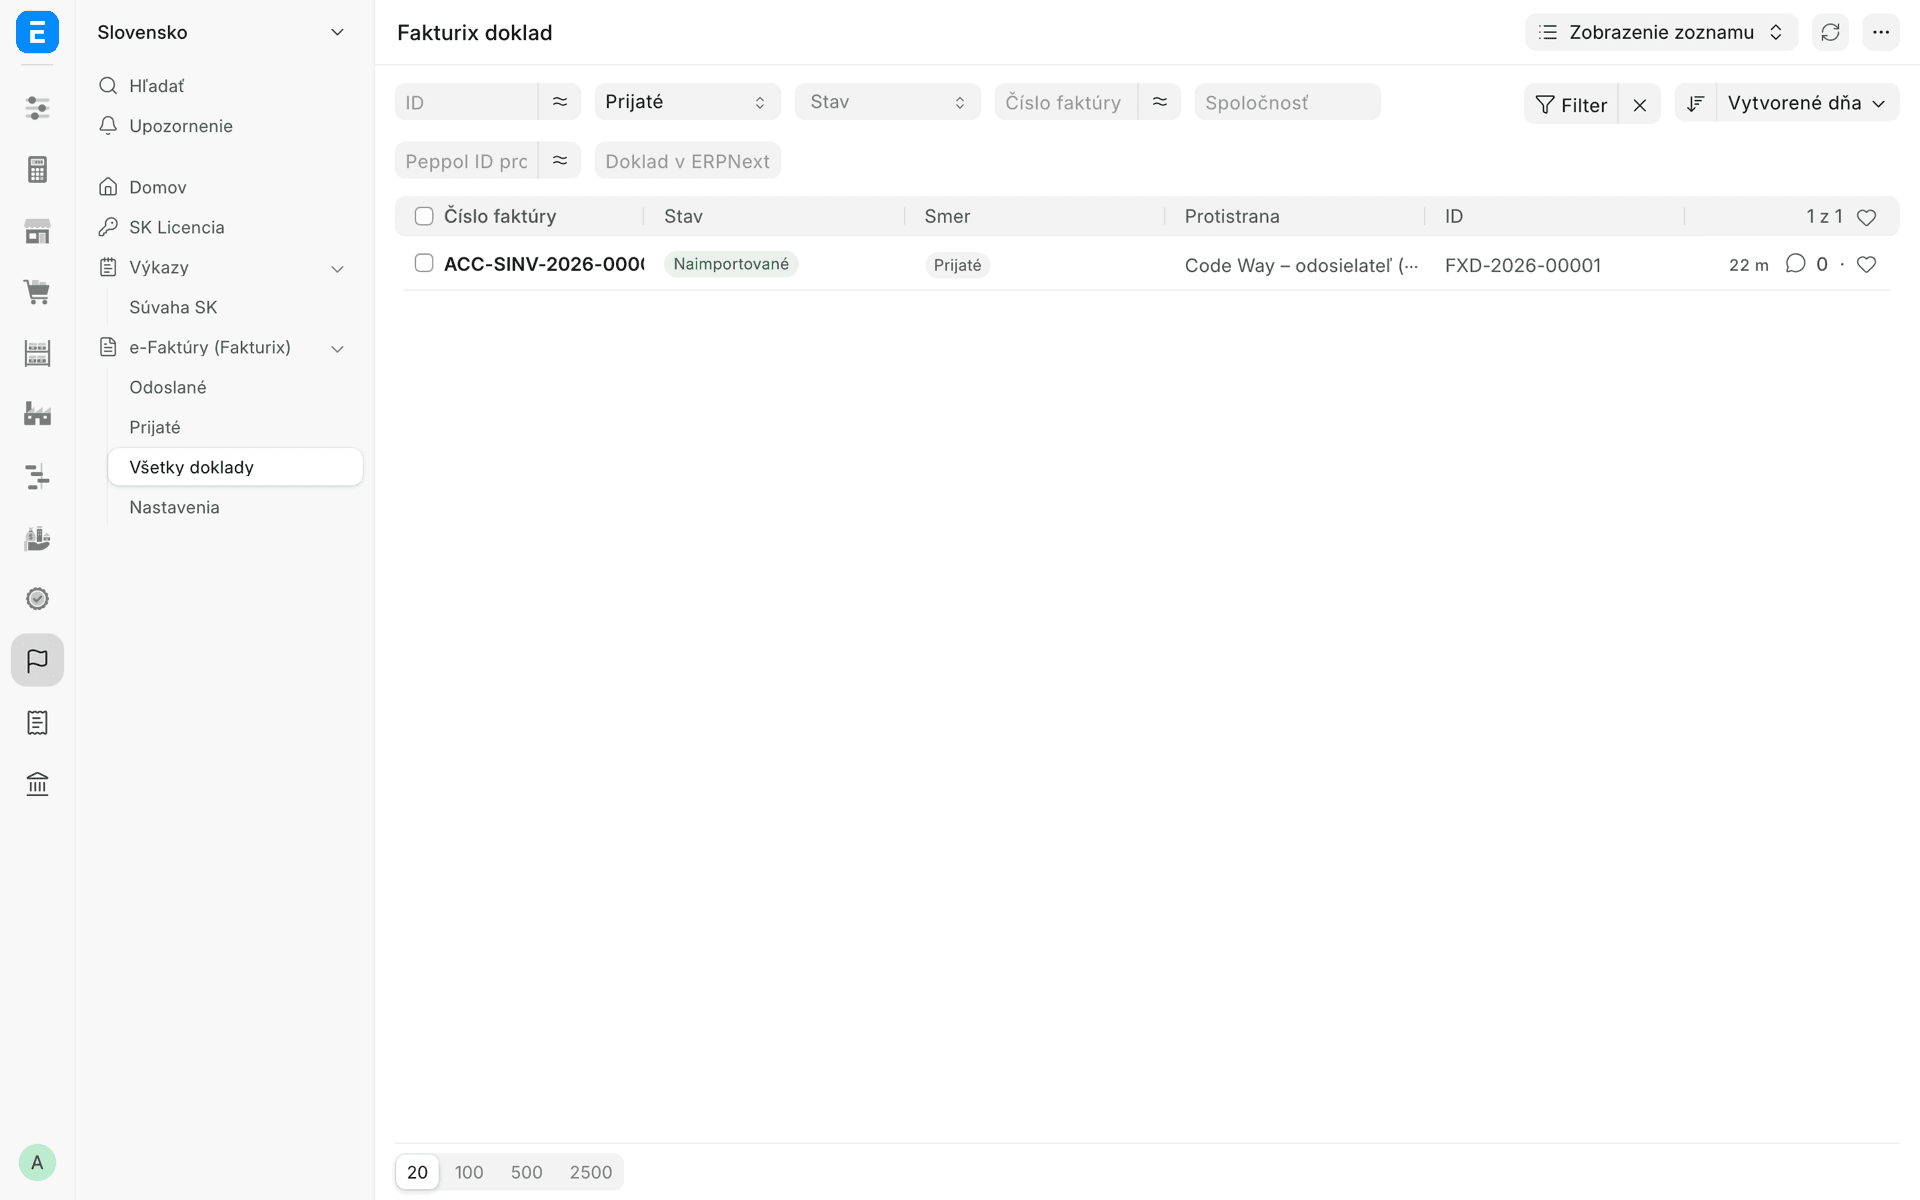Image resolution: width=1920 pixels, height=1200 pixels.
Task: Open the Gantt projects icon
Action: [x=37, y=476]
